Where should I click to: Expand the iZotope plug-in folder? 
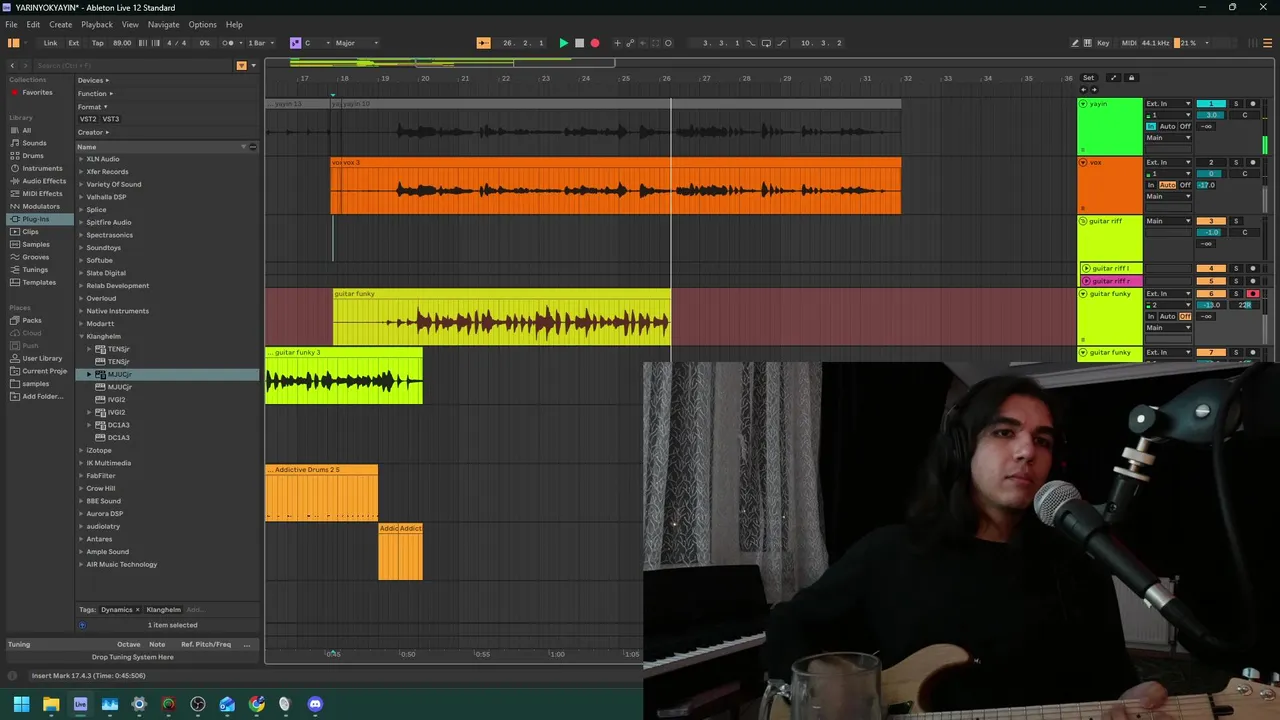click(x=82, y=450)
